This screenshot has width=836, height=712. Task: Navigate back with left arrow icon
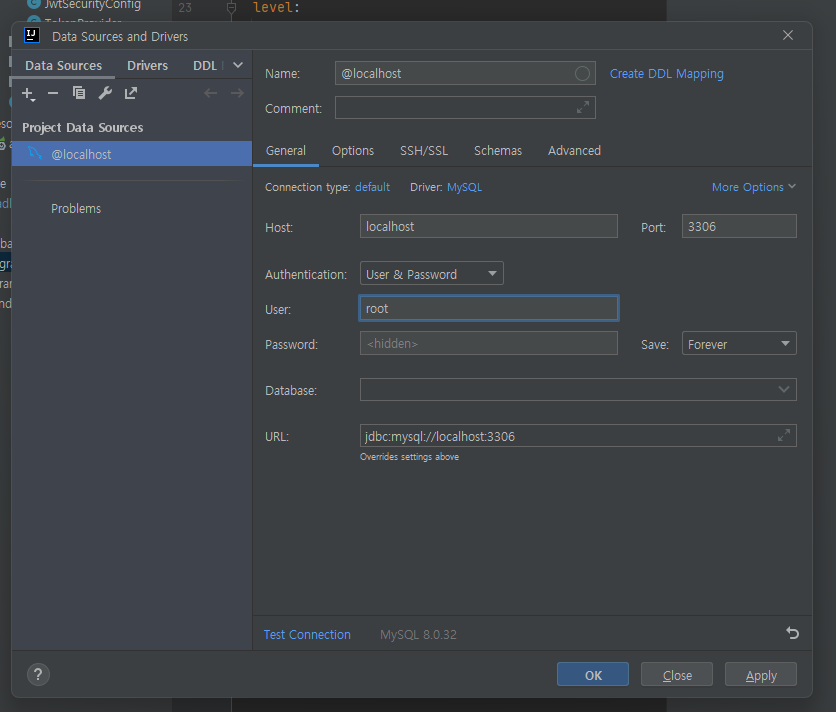click(211, 93)
